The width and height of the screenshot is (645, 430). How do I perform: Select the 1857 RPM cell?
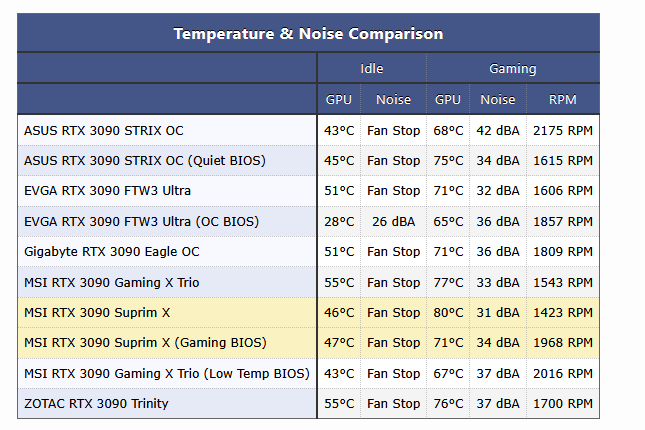tap(563, 221)
